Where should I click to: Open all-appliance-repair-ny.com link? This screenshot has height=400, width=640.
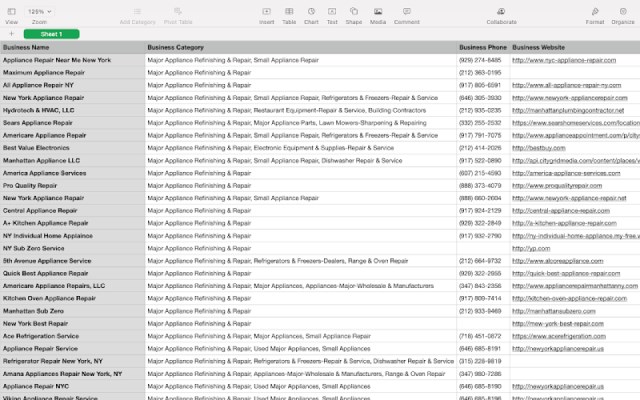[567, 85]
